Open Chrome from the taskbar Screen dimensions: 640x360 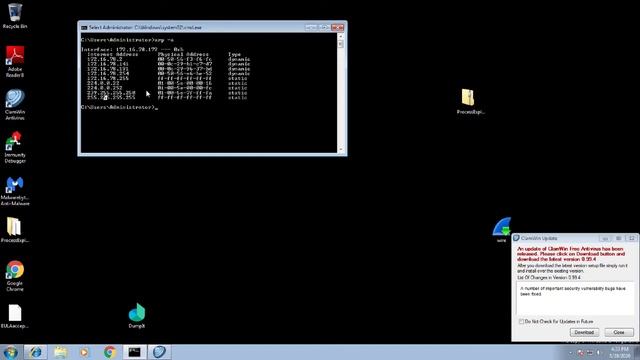pos(109,352)
